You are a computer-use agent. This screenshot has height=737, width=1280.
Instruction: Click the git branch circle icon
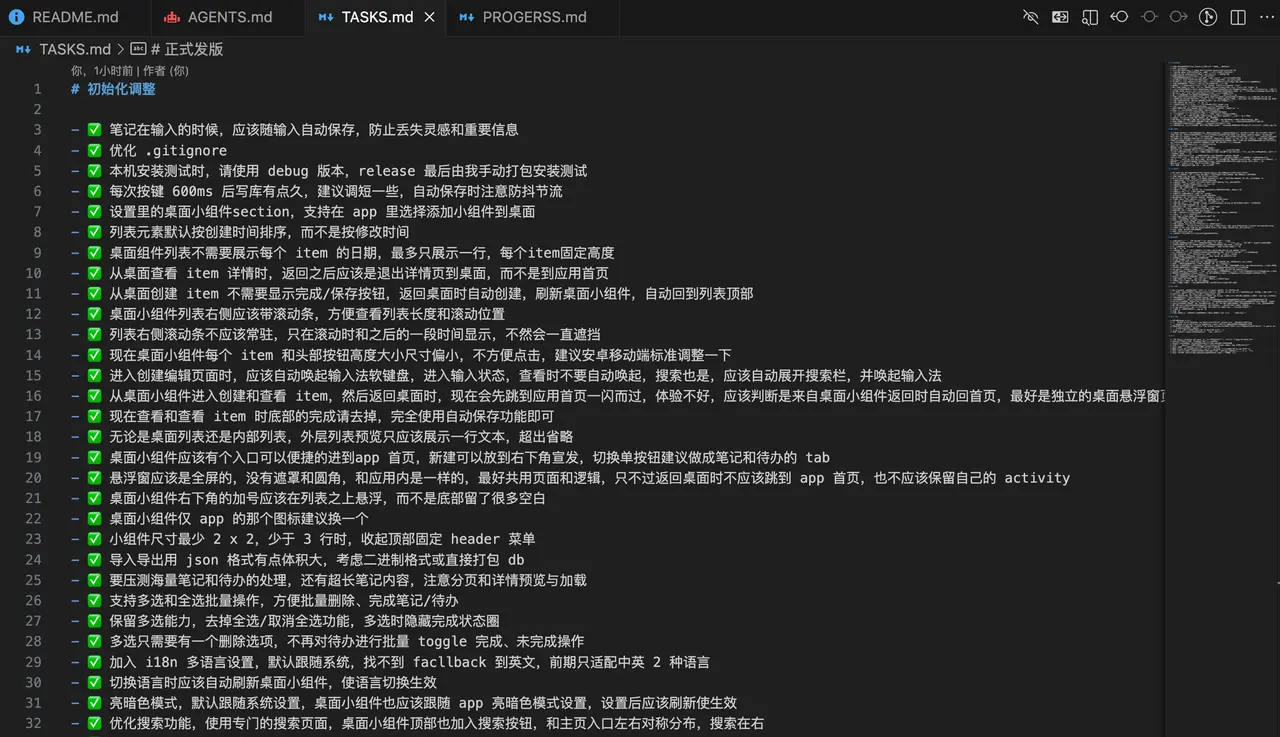click(x=1208, y=17)
